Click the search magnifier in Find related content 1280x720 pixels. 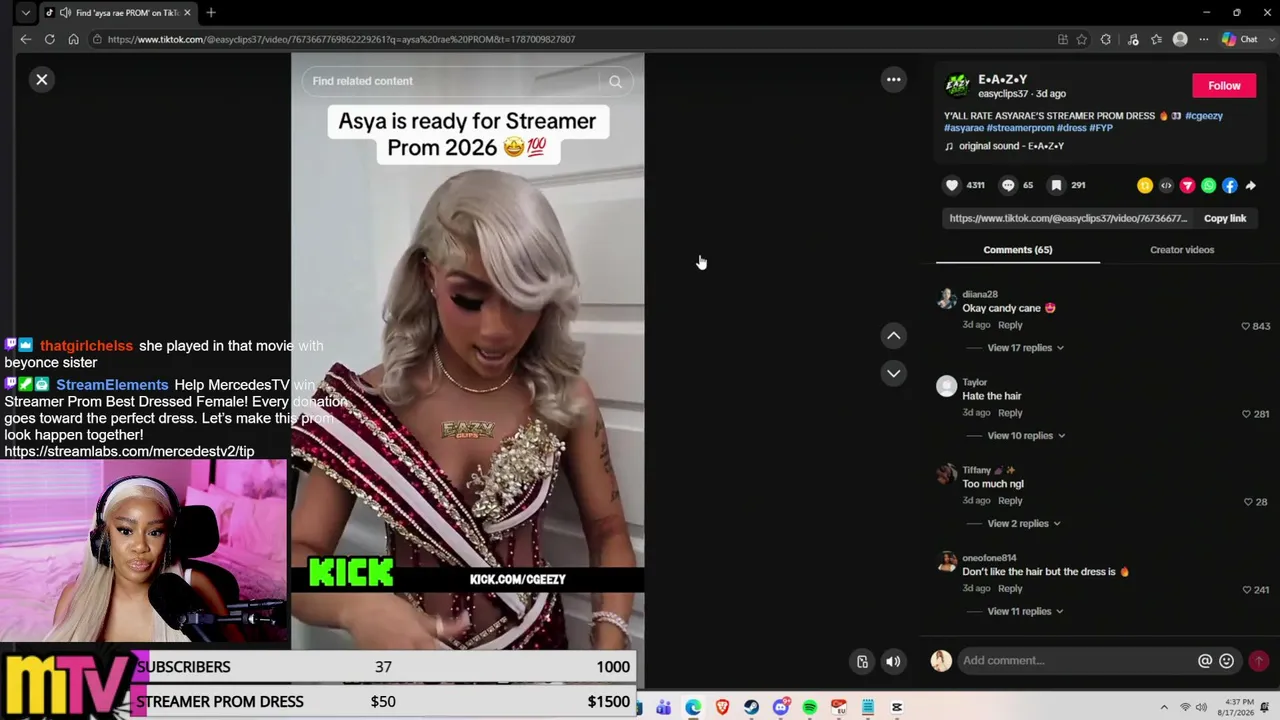615,81
